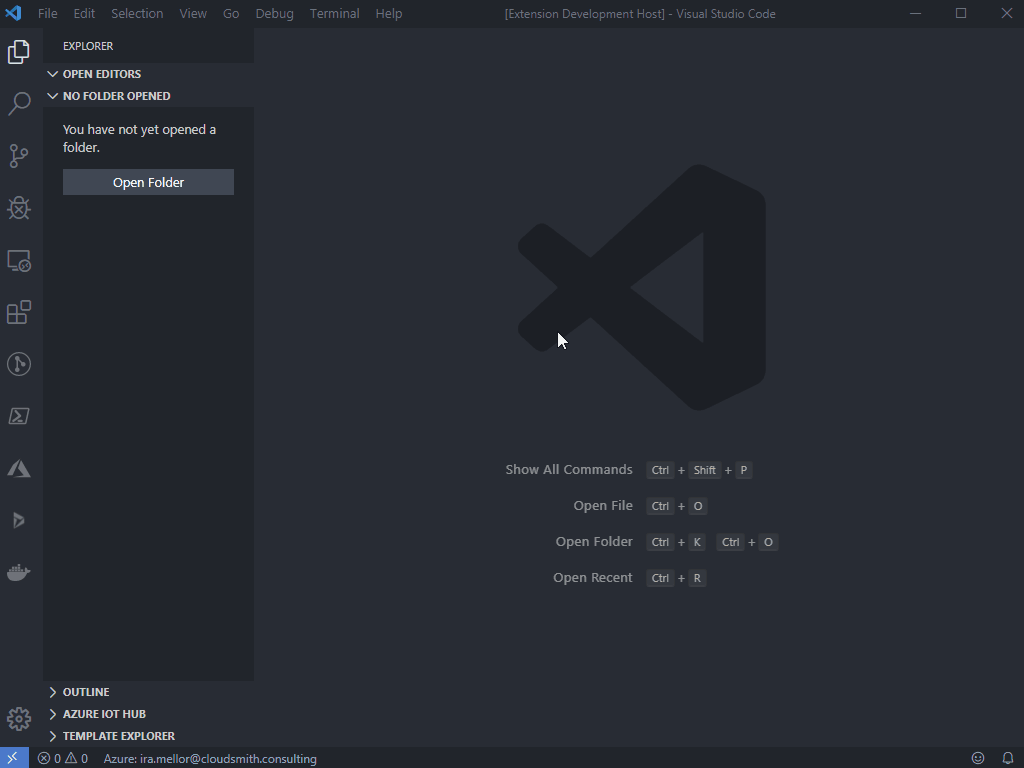Open the Manage gear icon

click(19, 719)
